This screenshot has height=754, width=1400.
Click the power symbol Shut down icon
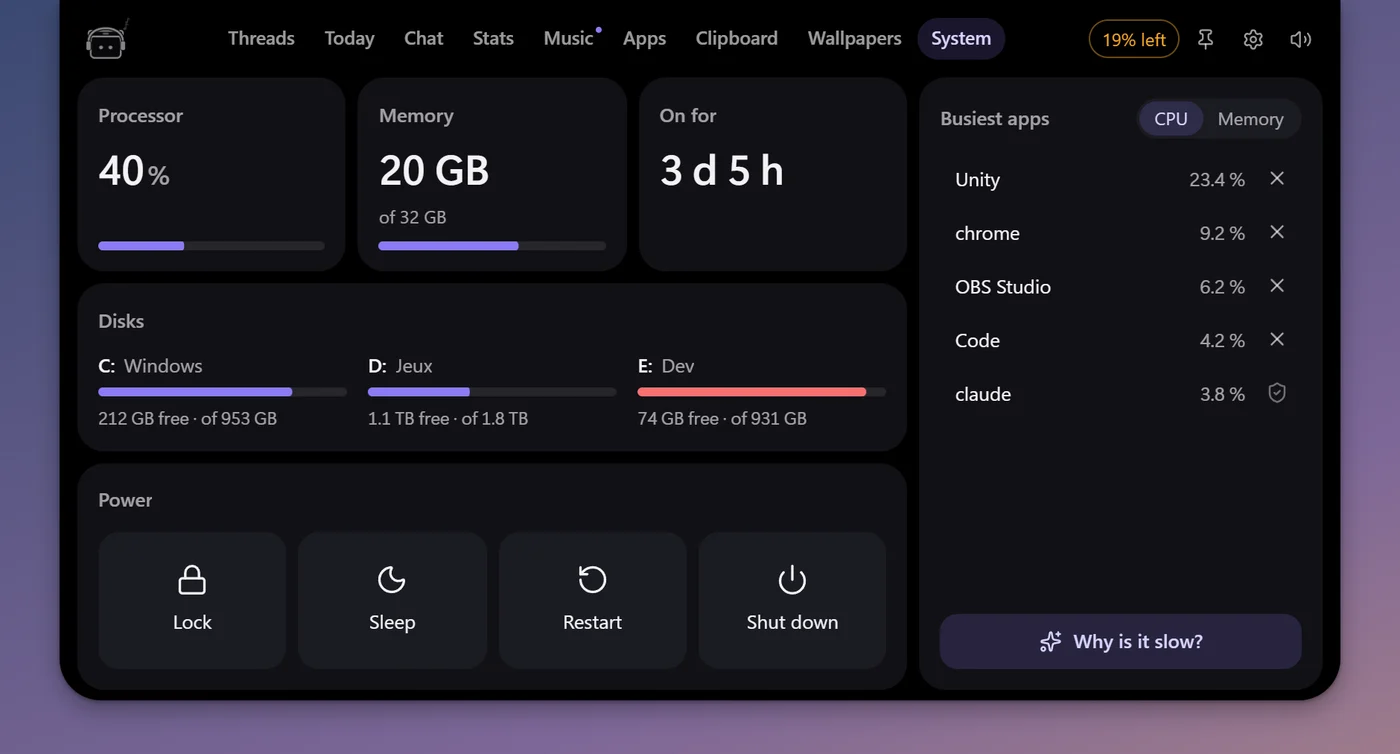coord(792,580)
